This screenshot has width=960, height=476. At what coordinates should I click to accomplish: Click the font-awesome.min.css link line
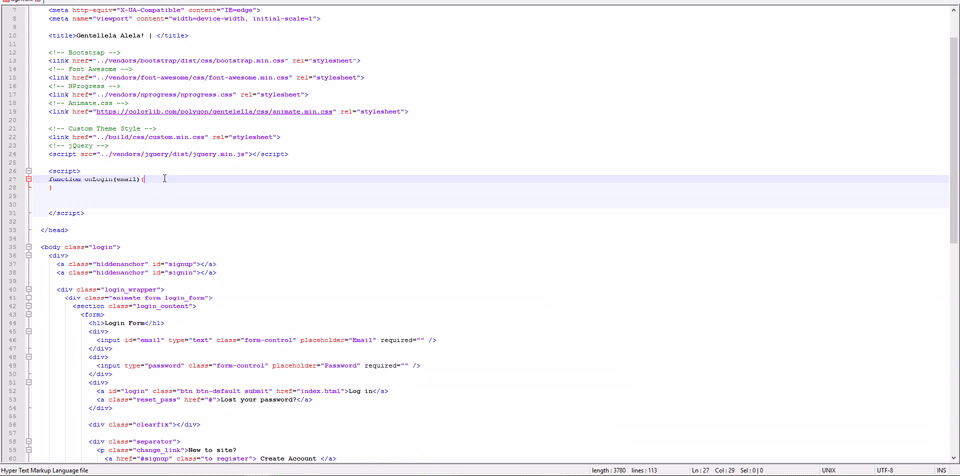click(x=207, y=78)
